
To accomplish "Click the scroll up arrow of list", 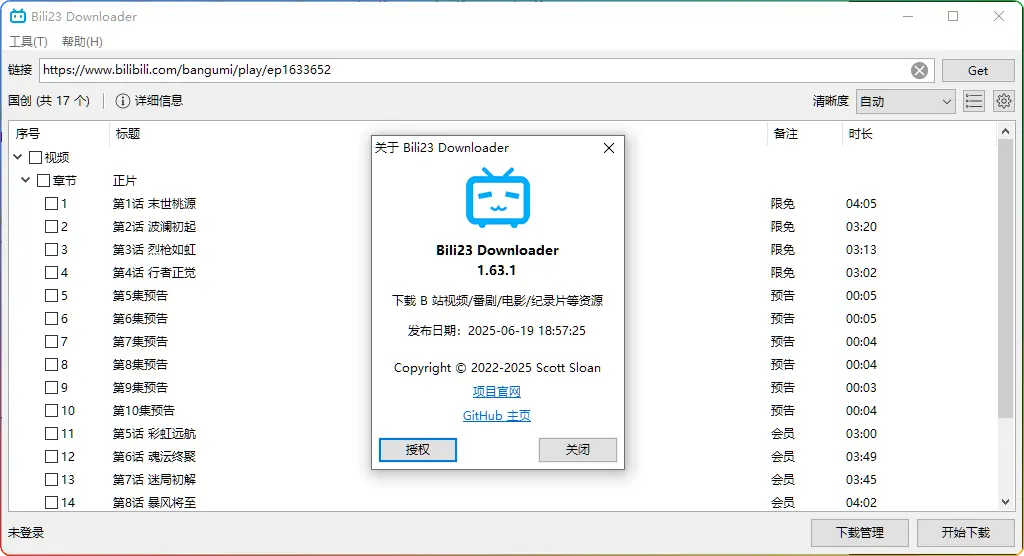I will [1005, 132].
